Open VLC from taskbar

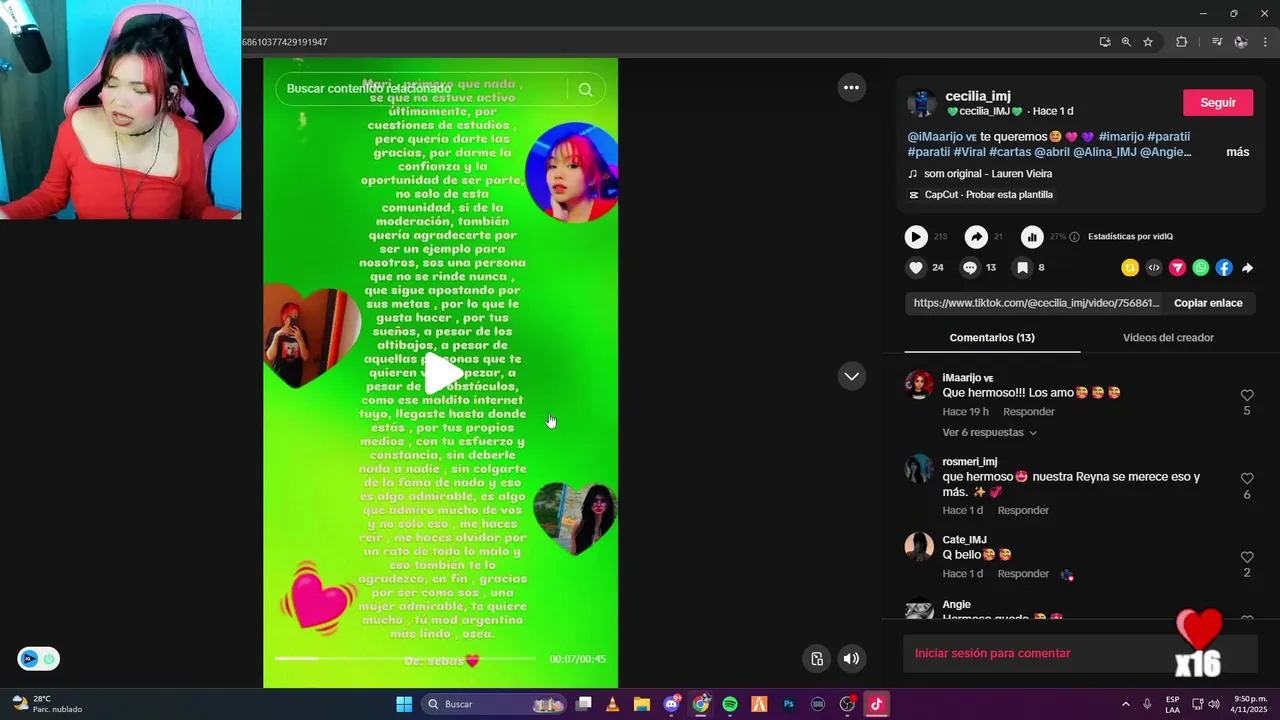point(612,704)
